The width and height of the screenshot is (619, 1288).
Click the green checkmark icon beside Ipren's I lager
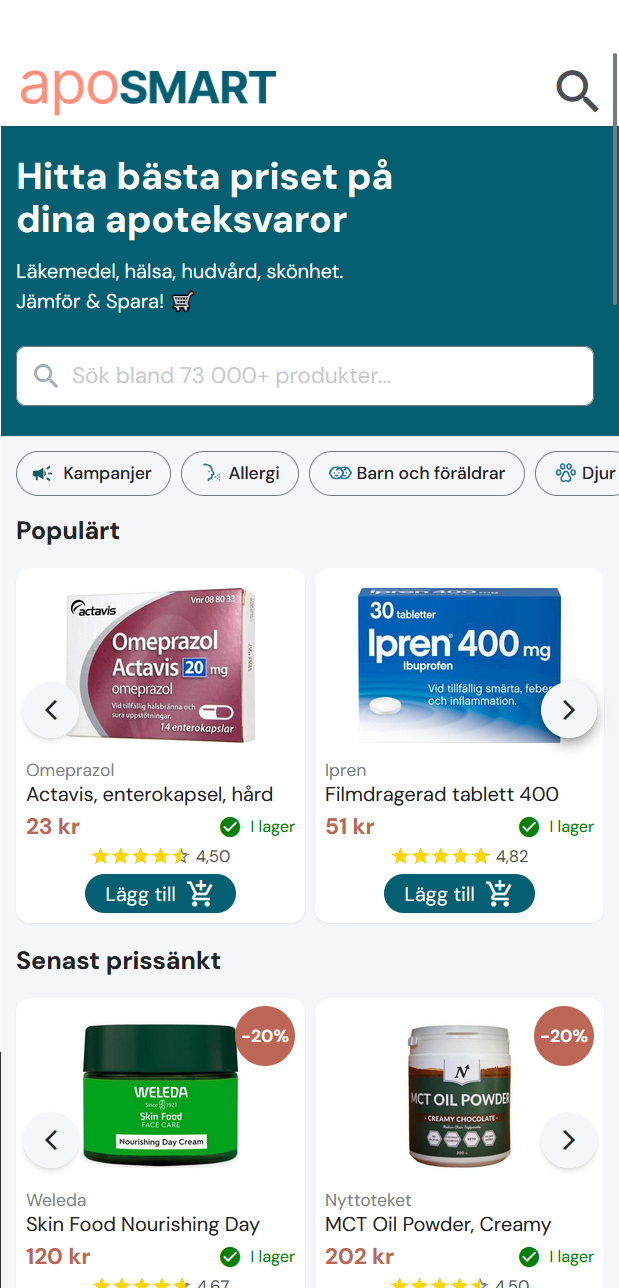pos(528,826)
